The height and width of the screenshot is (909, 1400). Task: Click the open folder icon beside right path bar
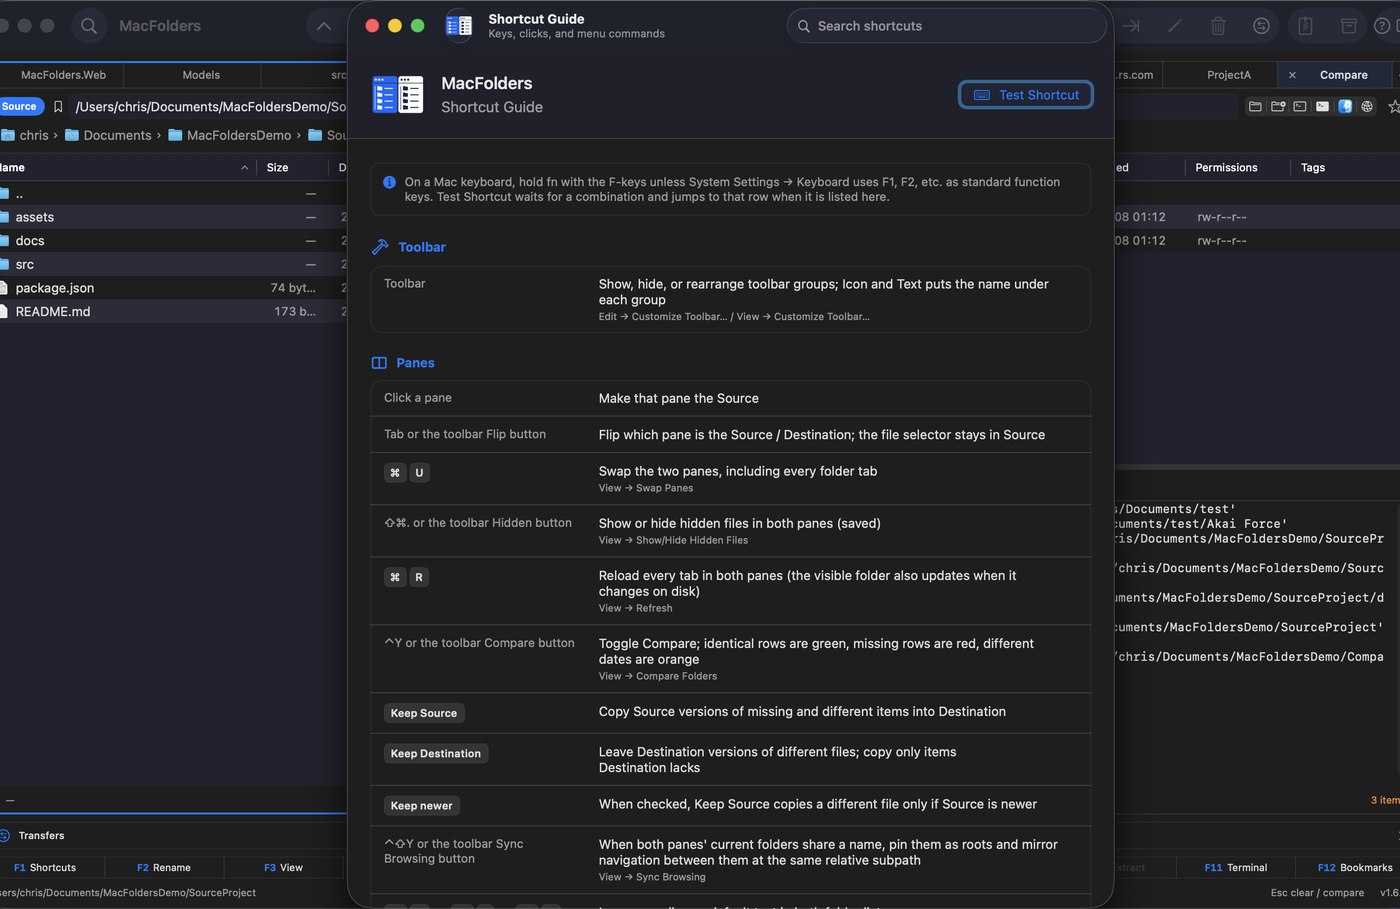pyautogui.click(x=1255, y=106)
